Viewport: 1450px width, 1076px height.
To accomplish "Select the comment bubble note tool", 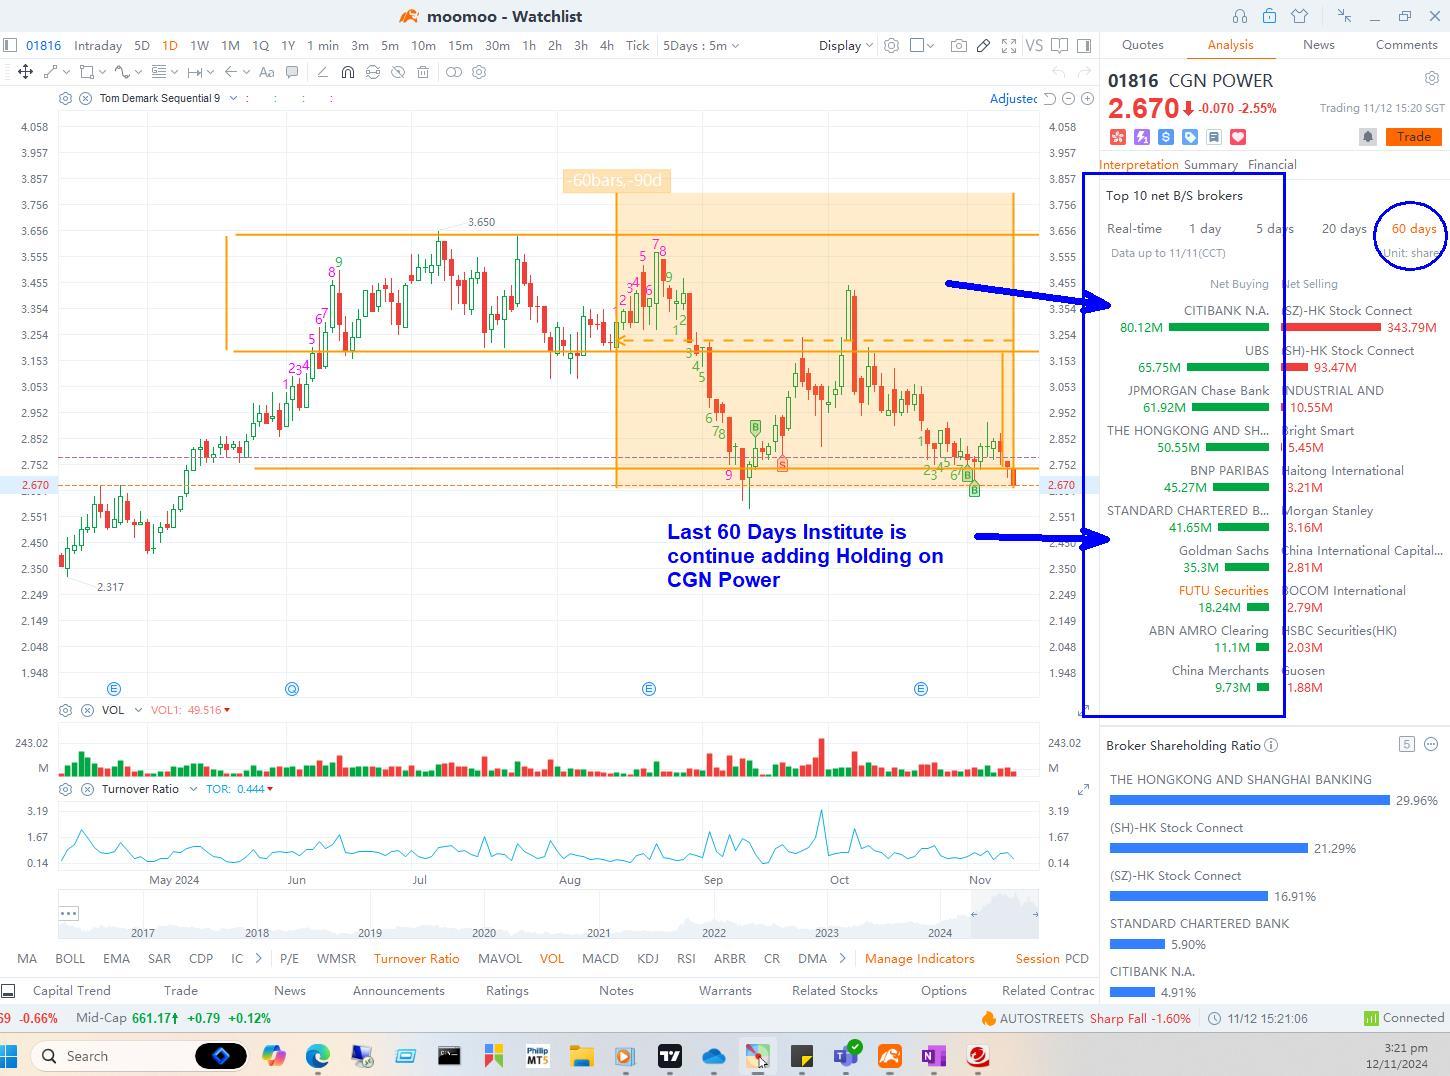I will [x=292, y=72].
